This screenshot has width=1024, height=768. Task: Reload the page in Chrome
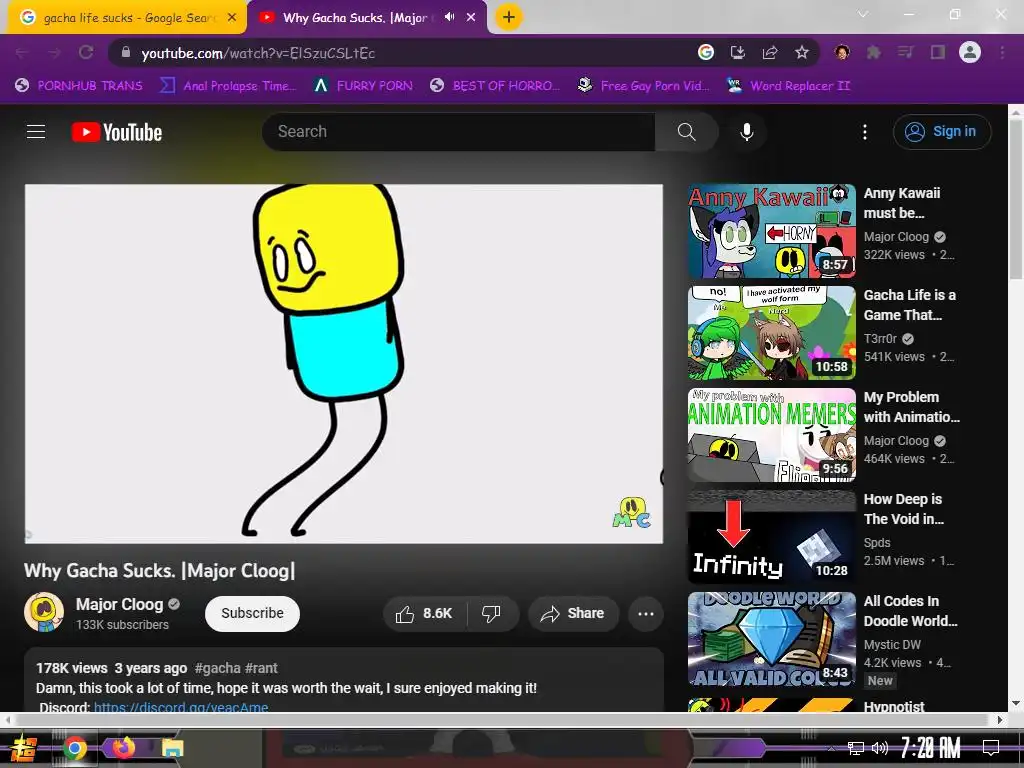tap(86, 53)
